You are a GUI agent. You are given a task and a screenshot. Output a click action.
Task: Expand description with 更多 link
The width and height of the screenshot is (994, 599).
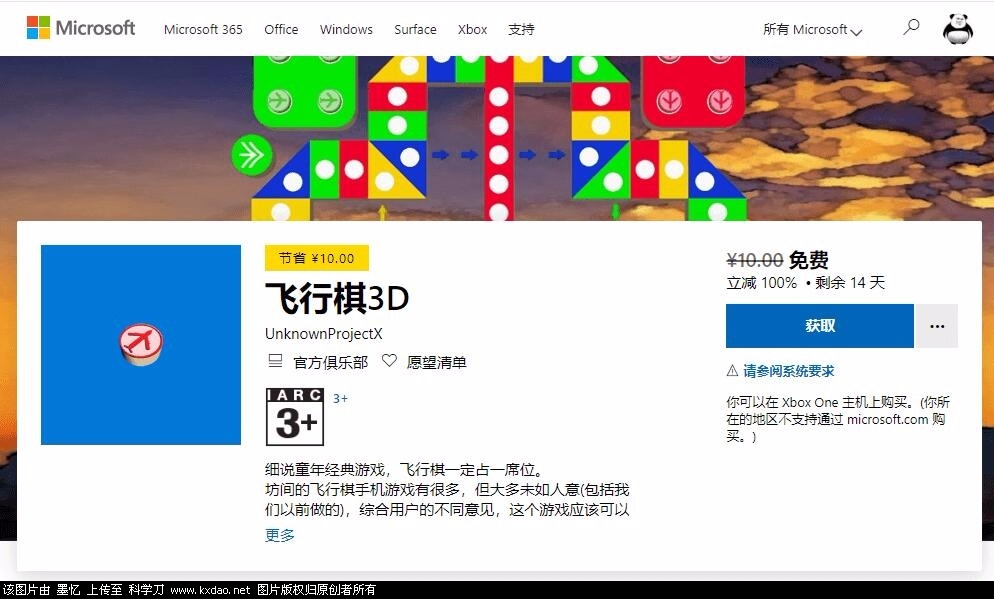(280, 535)
